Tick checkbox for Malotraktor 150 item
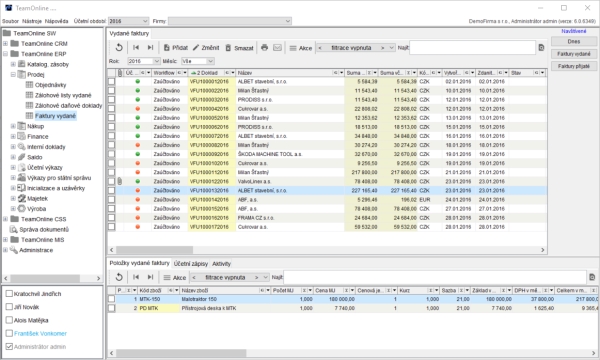The width and height of the screenshot is (600, 360). click(x=111, y=299)
